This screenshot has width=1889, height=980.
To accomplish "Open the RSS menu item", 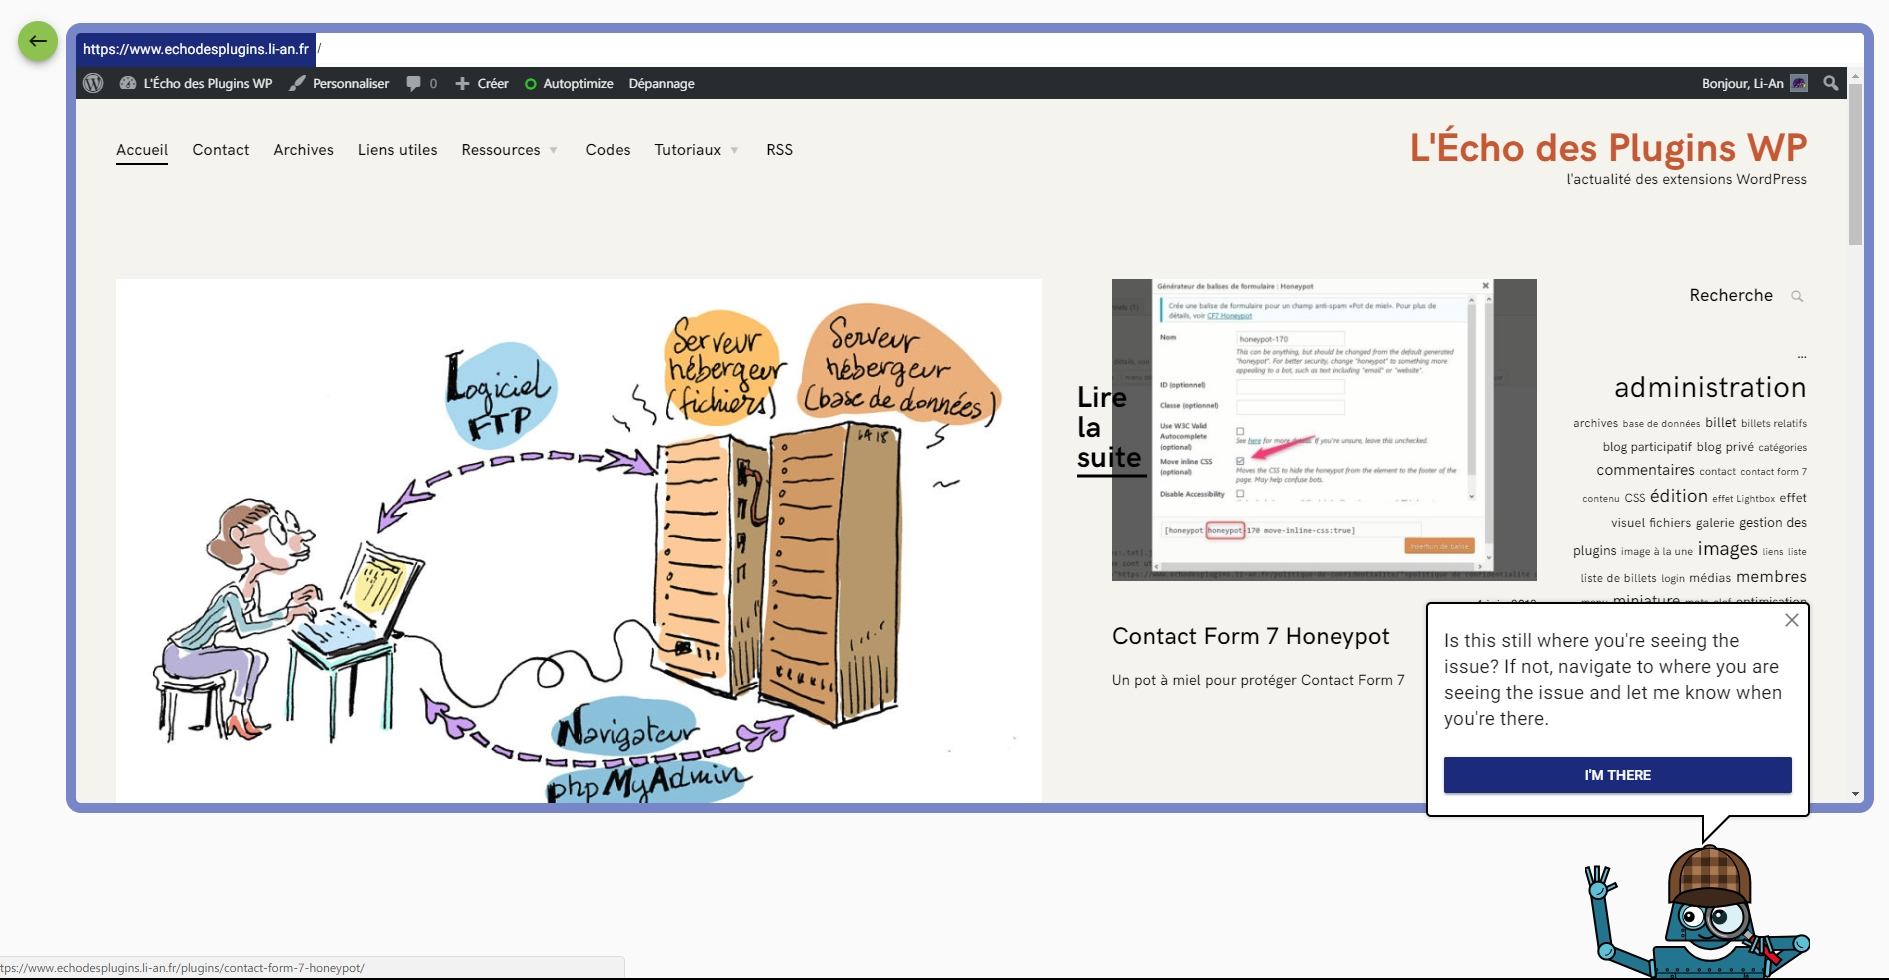I will click(x=779, y=150).
